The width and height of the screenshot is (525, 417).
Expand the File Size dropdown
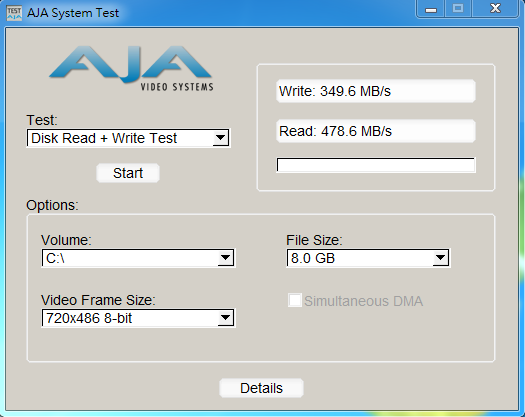pos(368,258)
